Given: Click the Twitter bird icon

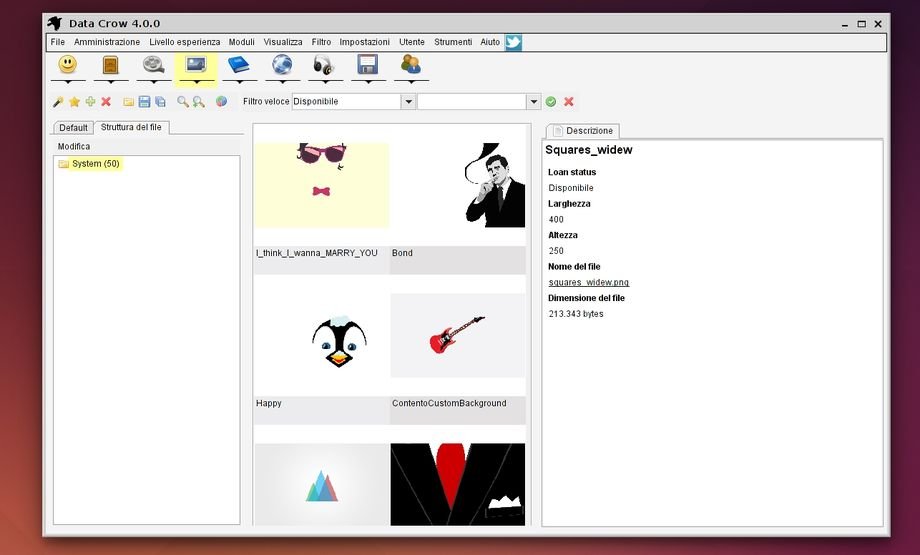Looking at the screenshot, I should 513,42.
